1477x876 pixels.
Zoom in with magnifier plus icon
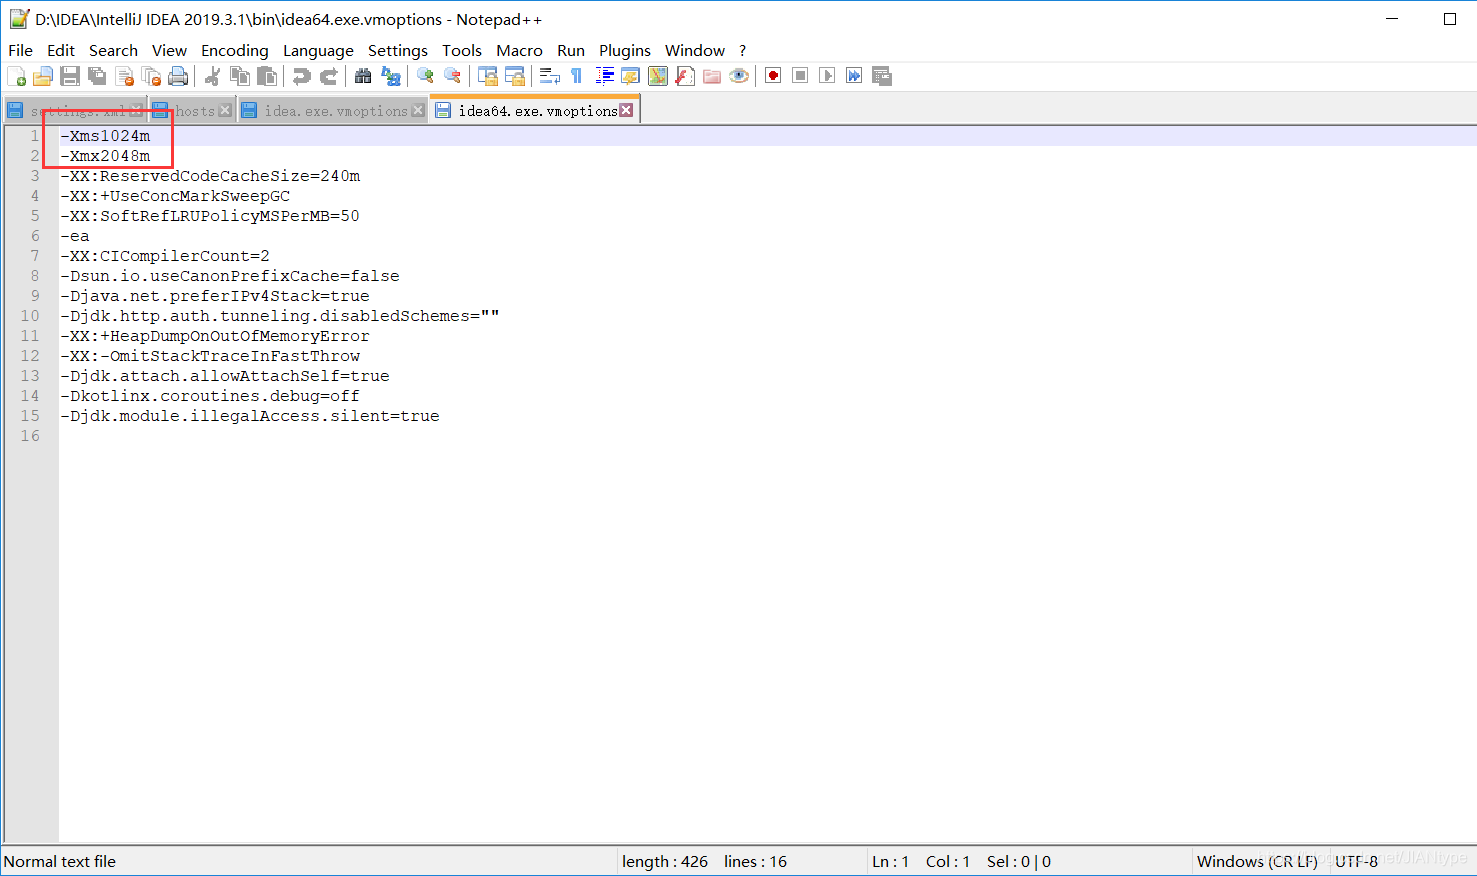point(425,76)
